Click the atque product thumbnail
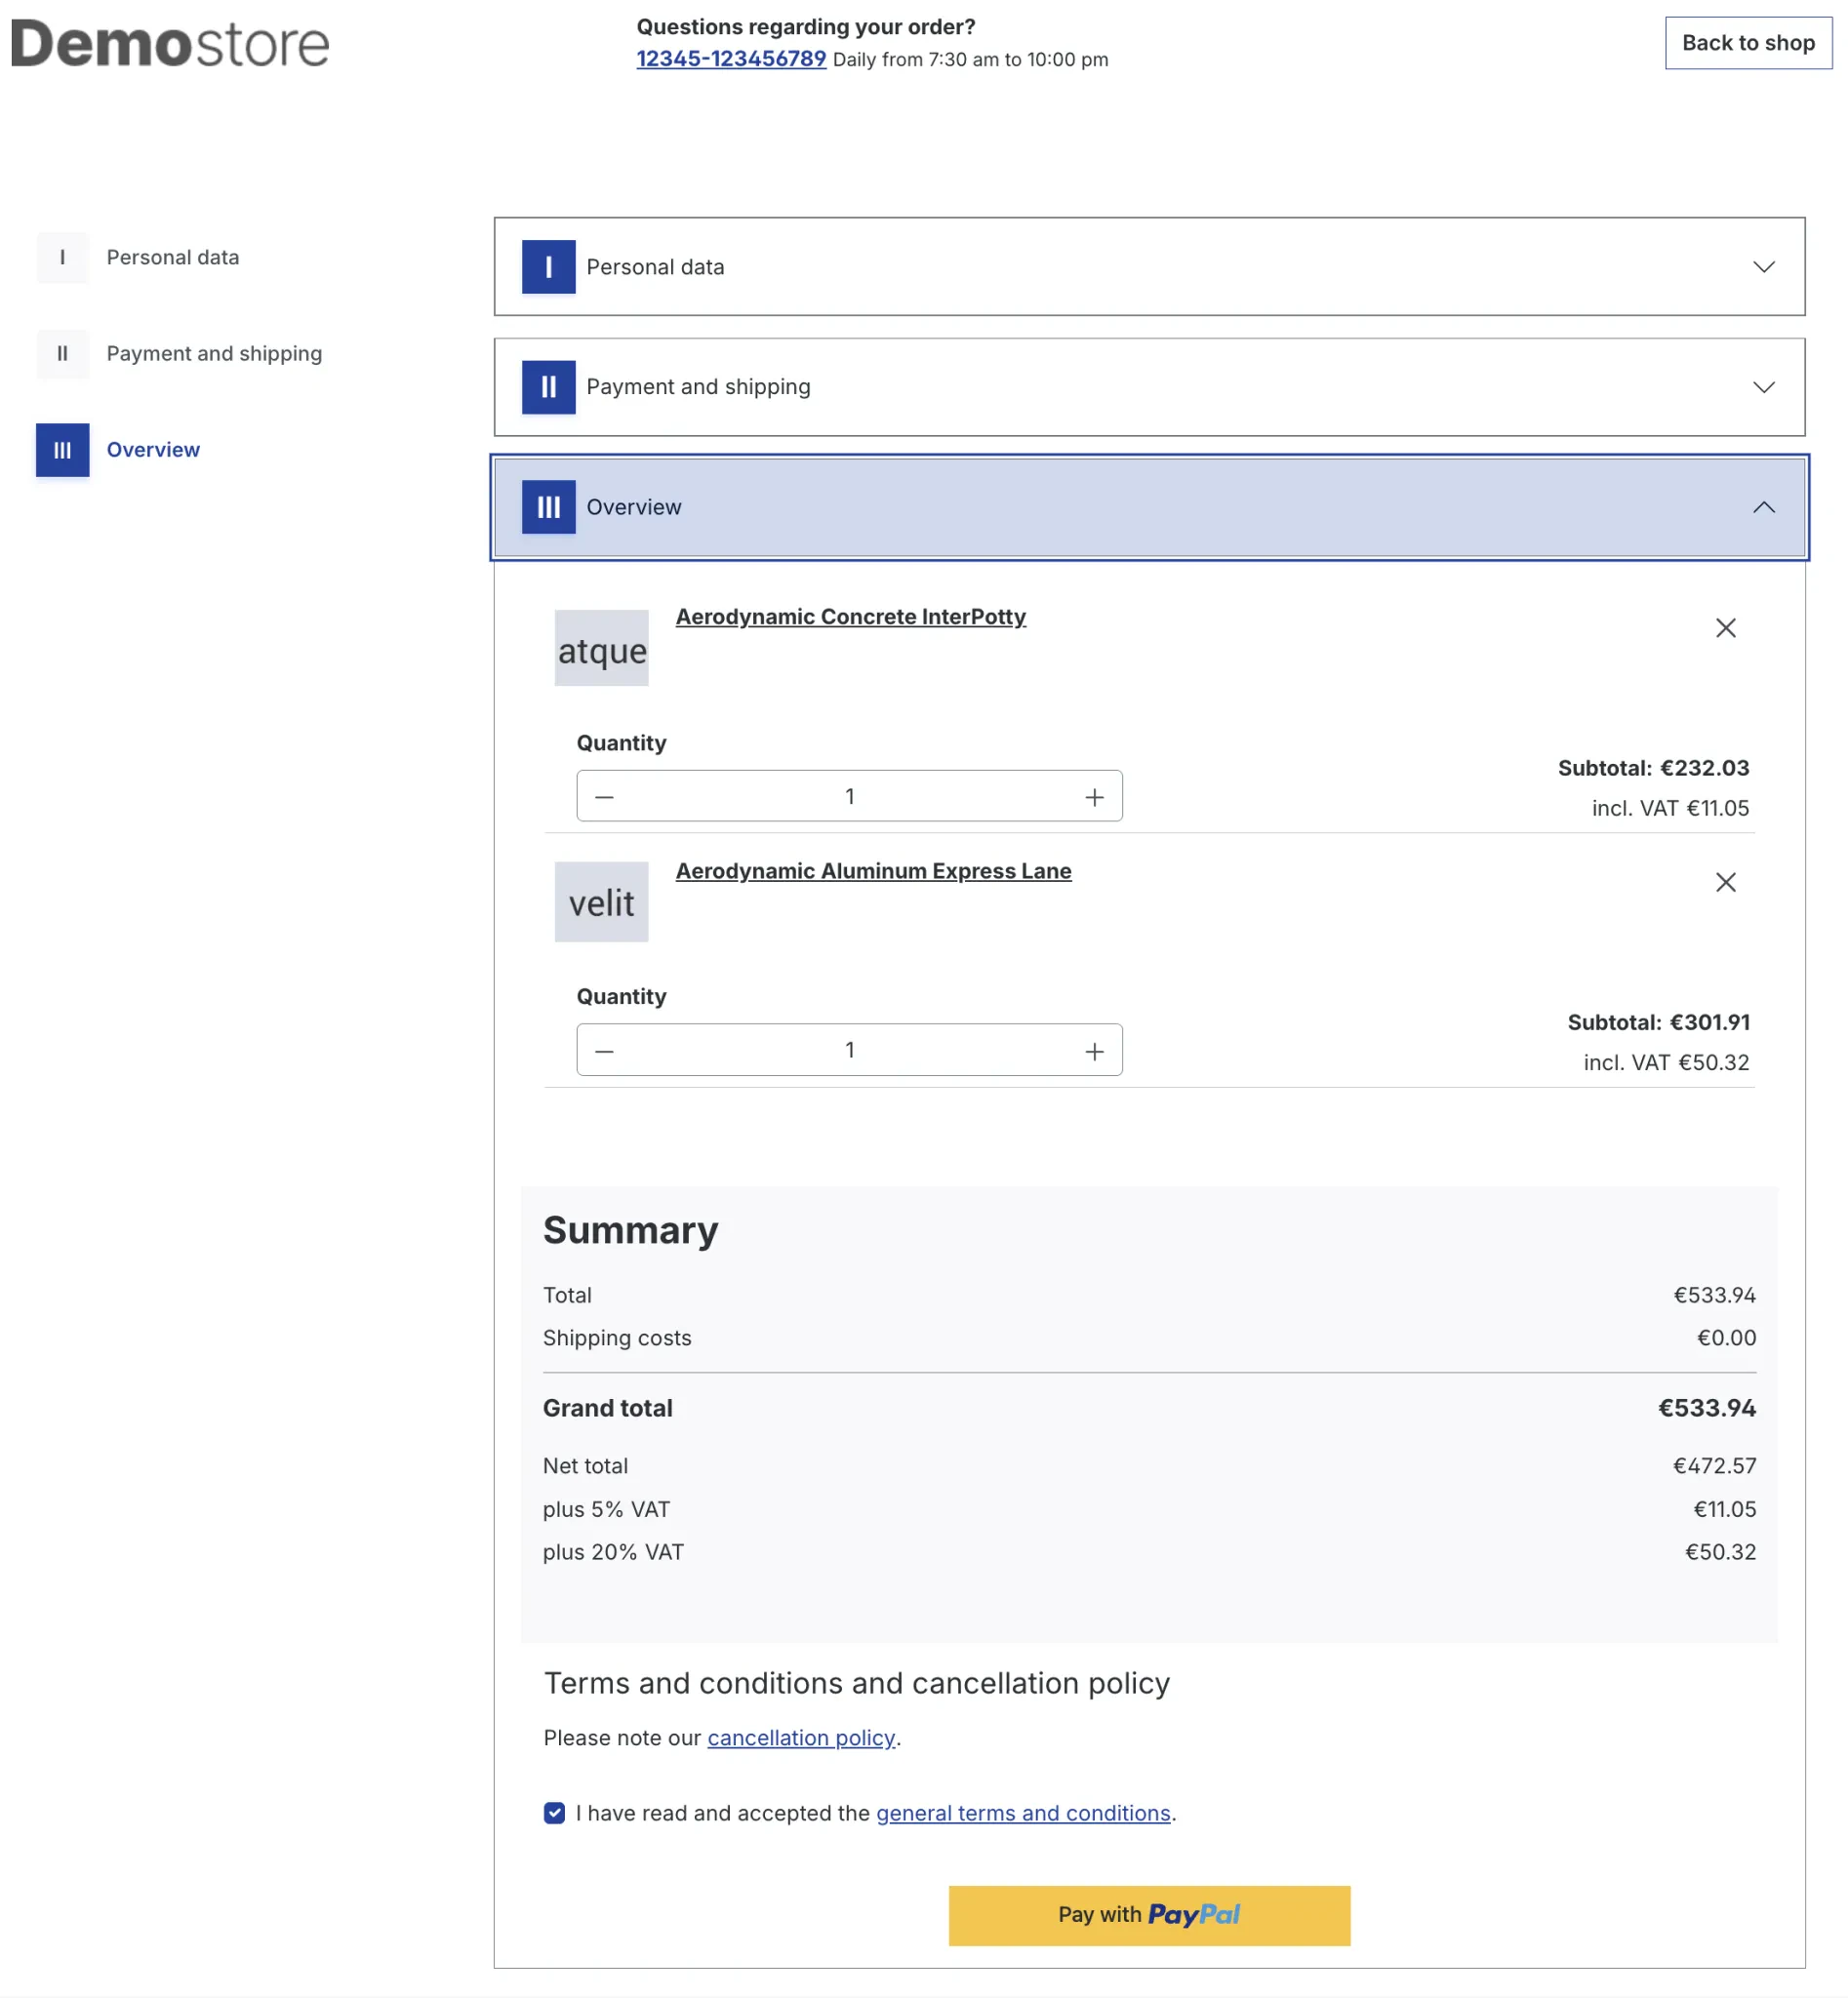Viewport: 1848px width, 1998px height. pyautogui.click(x=601, y=648)
